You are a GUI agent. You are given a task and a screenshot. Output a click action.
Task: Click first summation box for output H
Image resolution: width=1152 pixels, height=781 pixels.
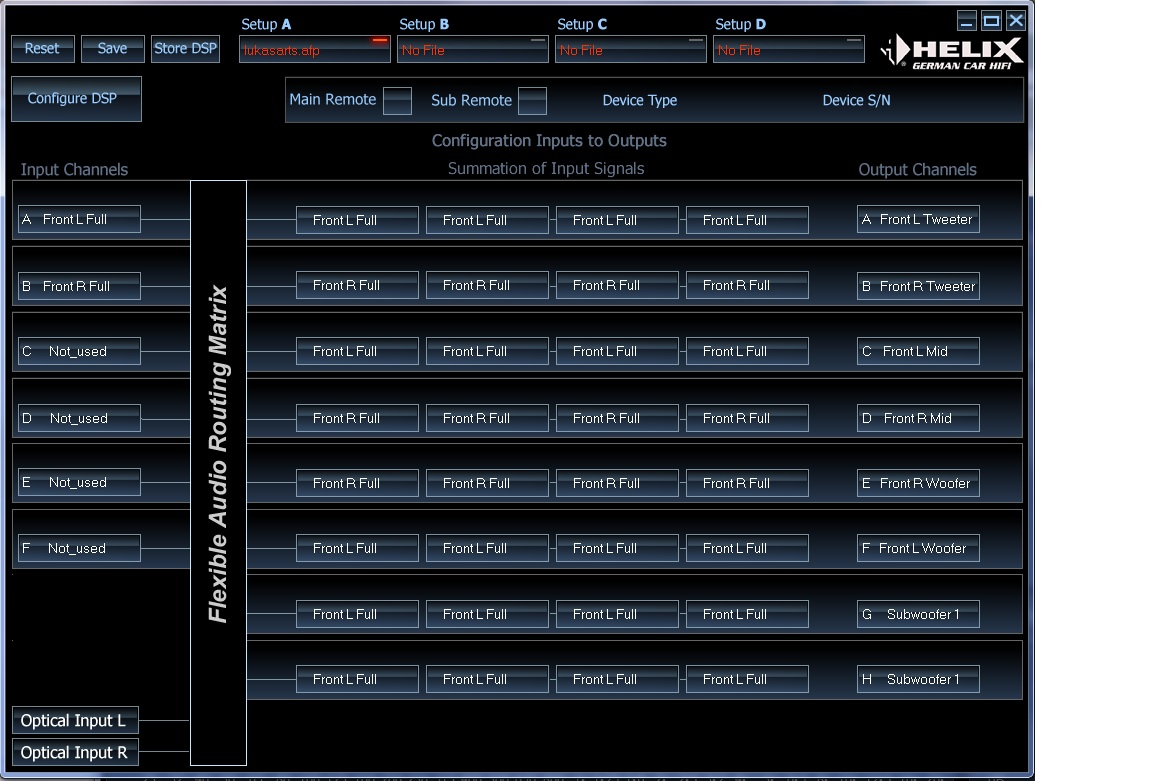(x=357, y=680)
